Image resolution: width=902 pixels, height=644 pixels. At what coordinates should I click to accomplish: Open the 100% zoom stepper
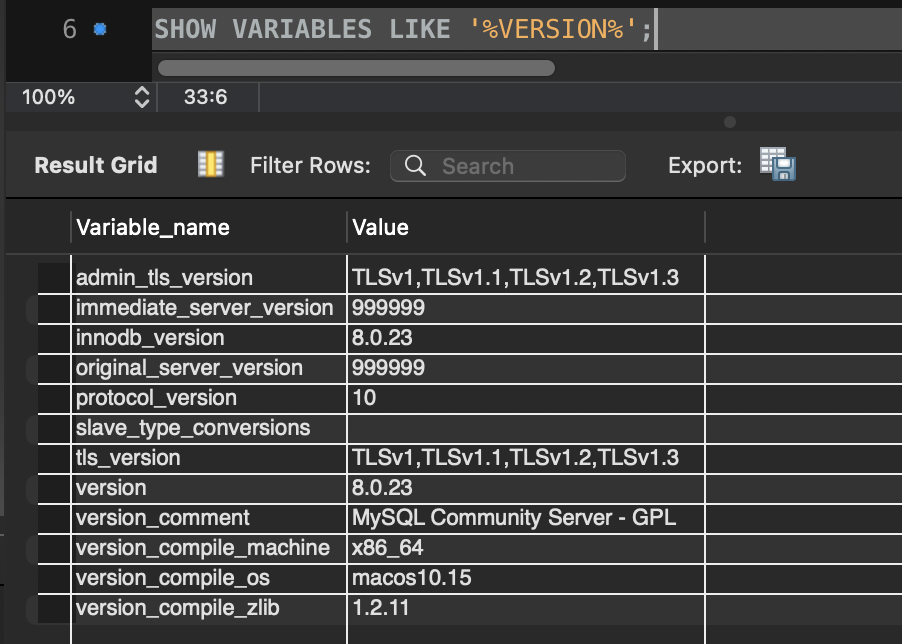tap(142, 97)
